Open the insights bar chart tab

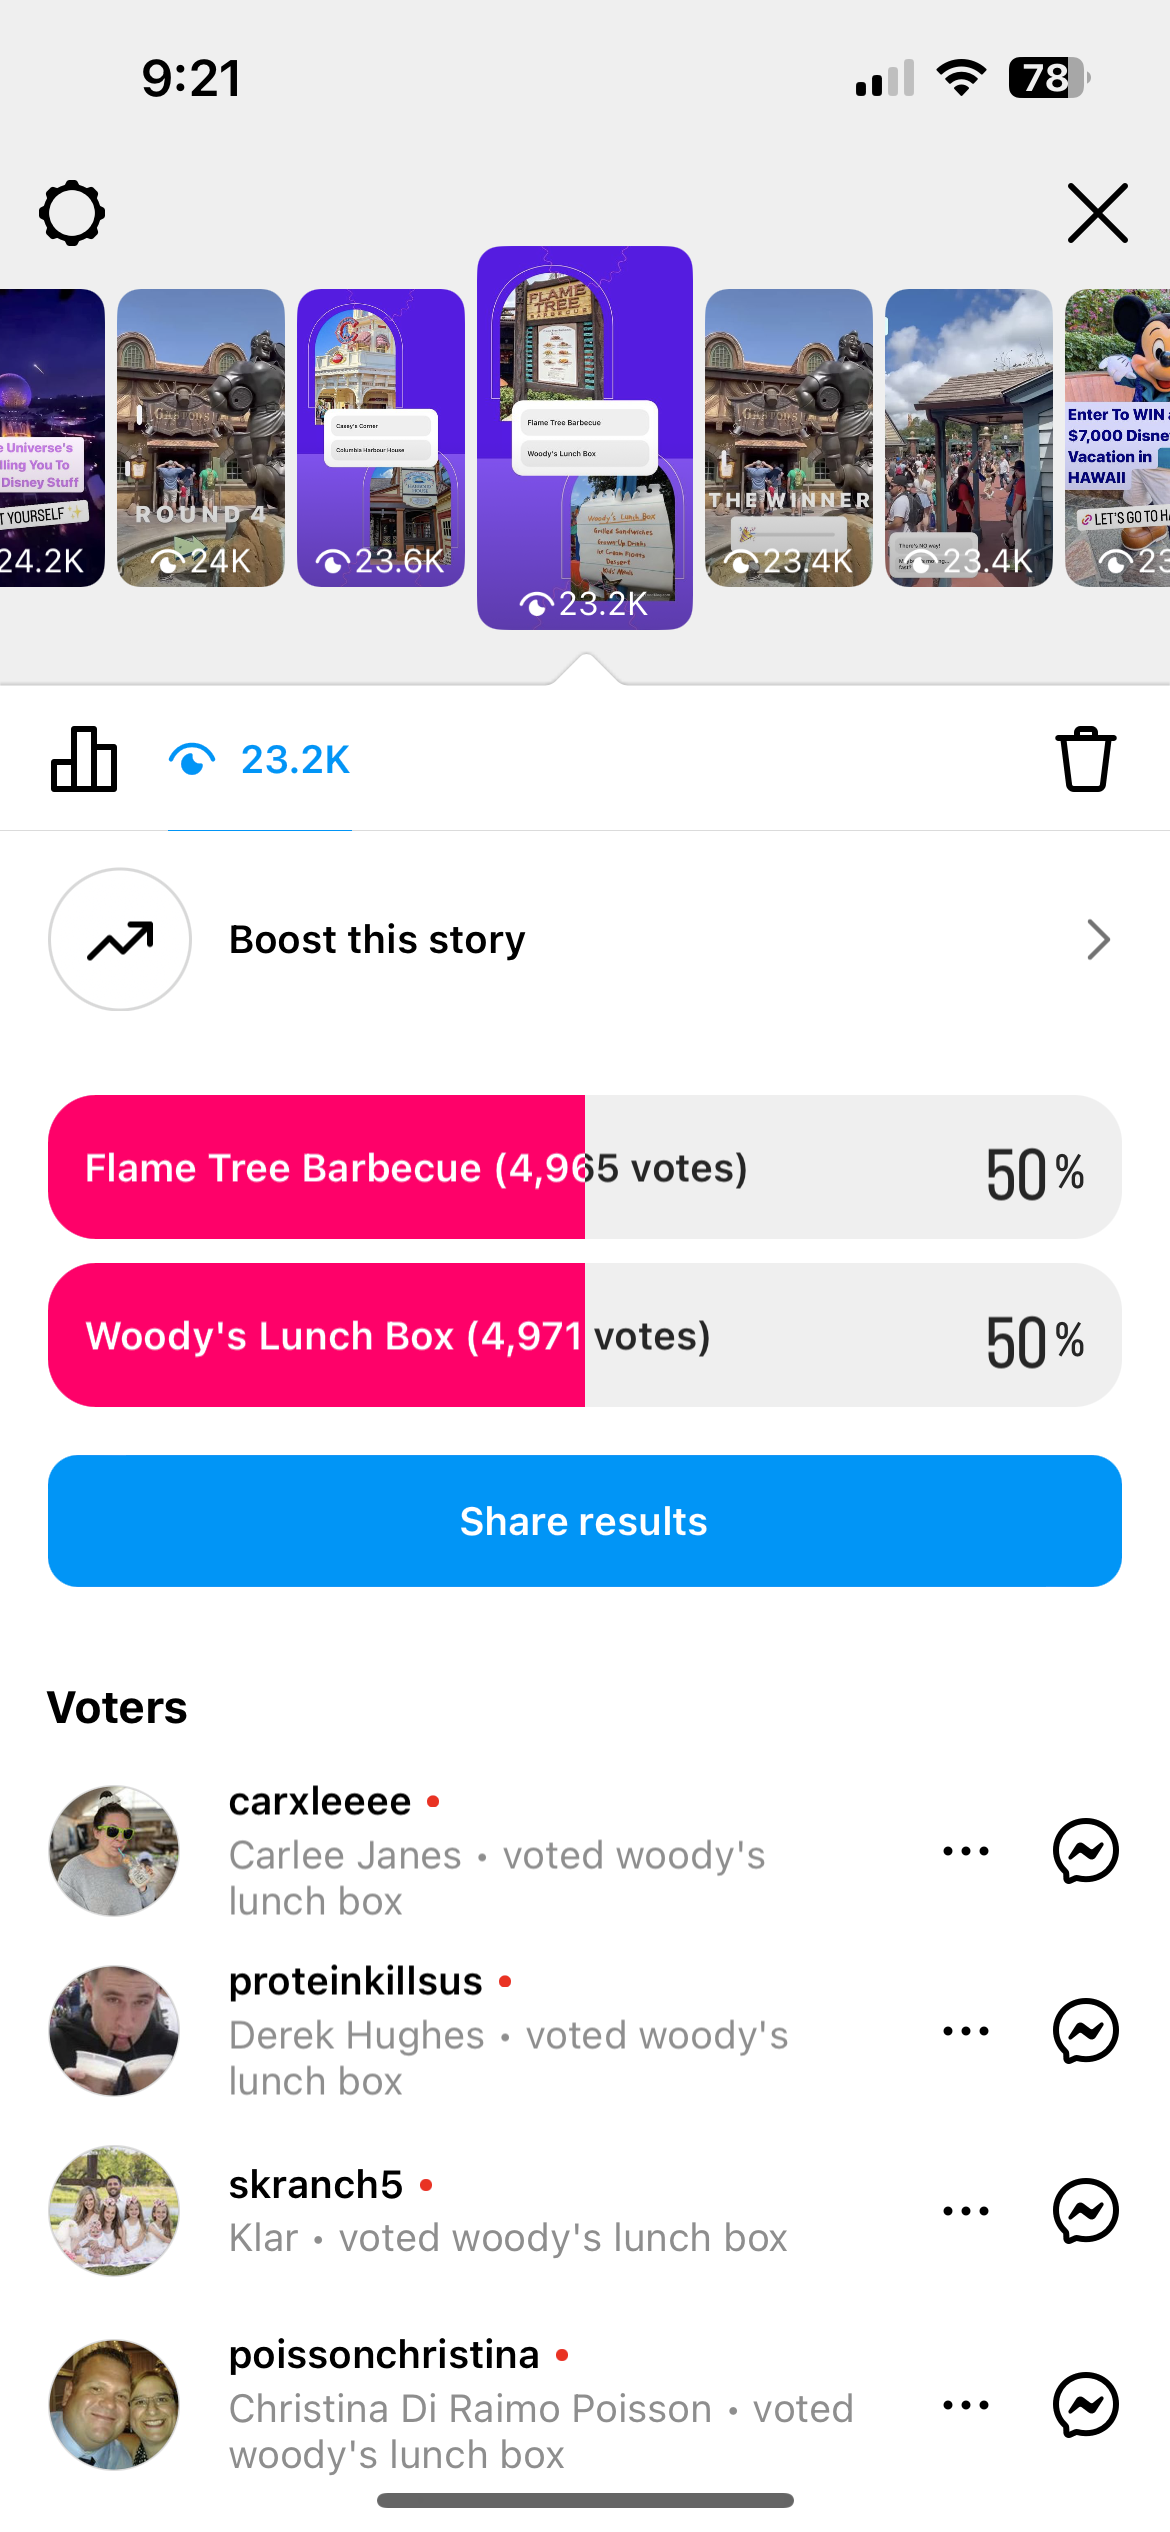pos(84,760)
